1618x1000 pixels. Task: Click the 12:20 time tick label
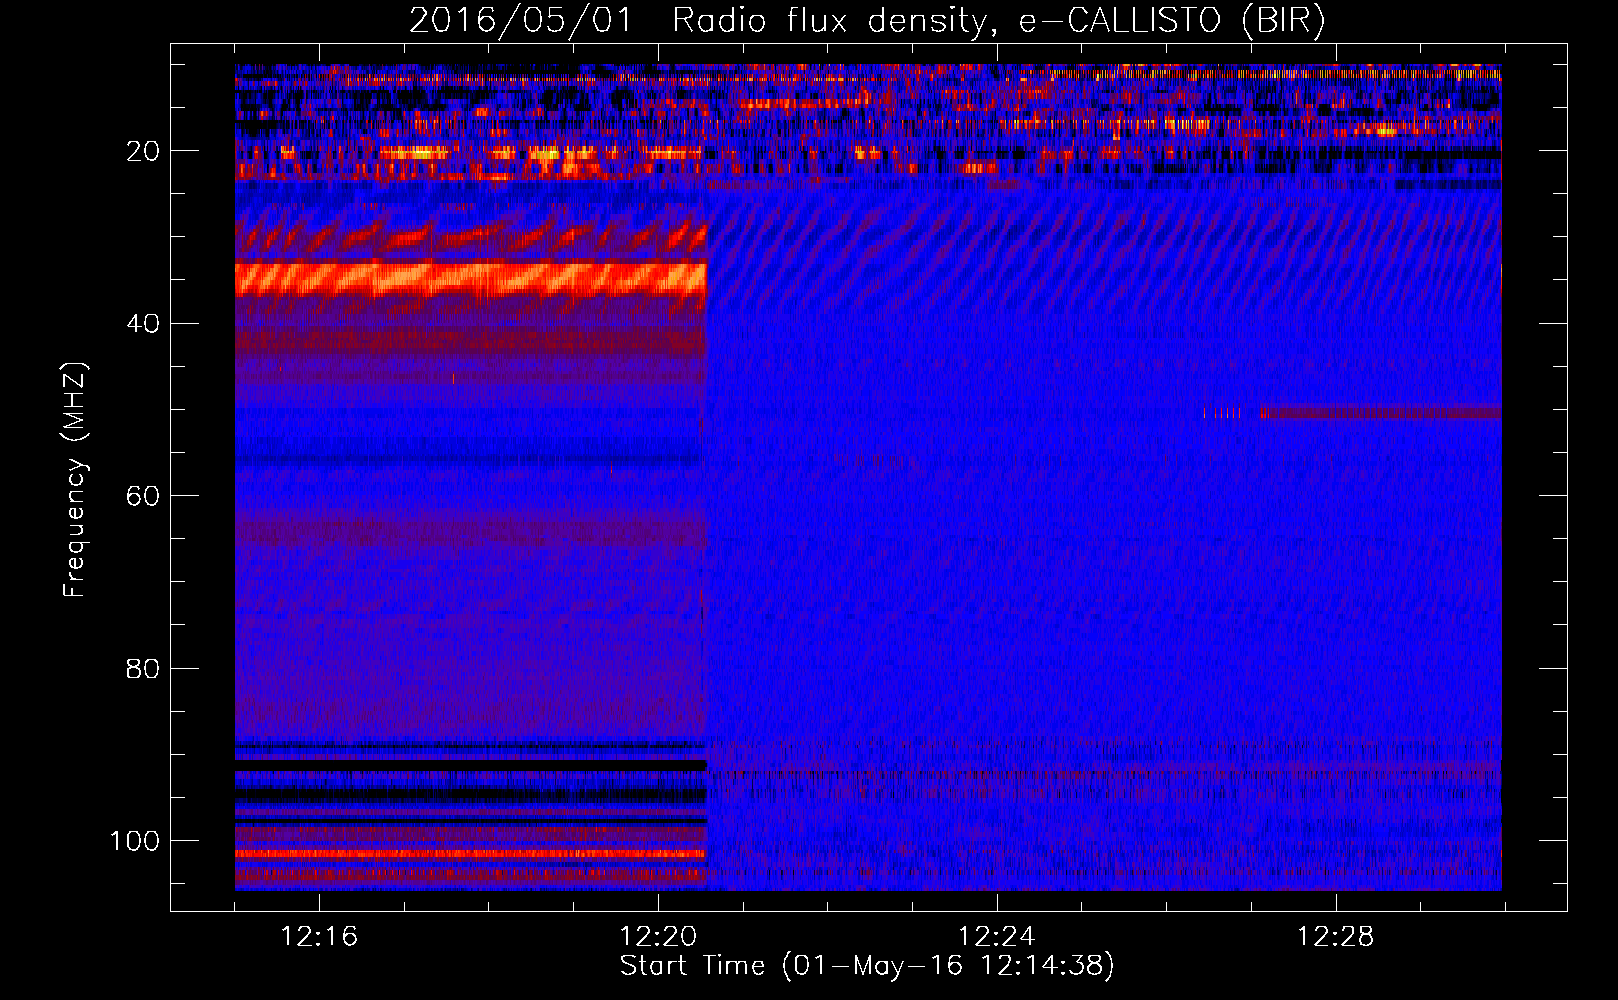(658, 937)
